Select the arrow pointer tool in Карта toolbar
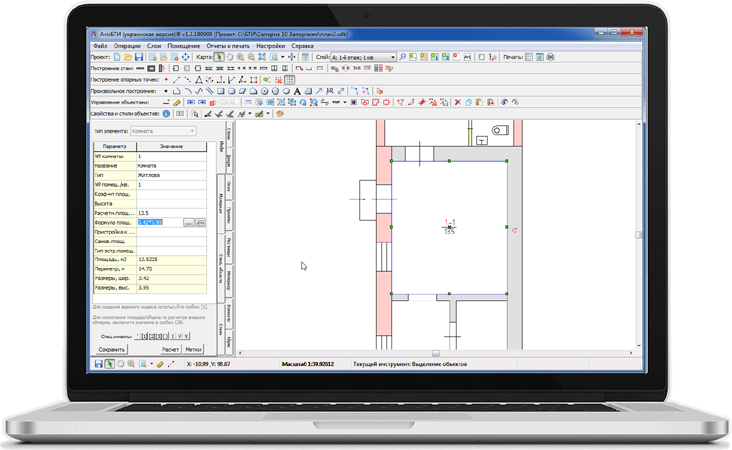Viewport: 732px width, 450px height. [219, 57]
